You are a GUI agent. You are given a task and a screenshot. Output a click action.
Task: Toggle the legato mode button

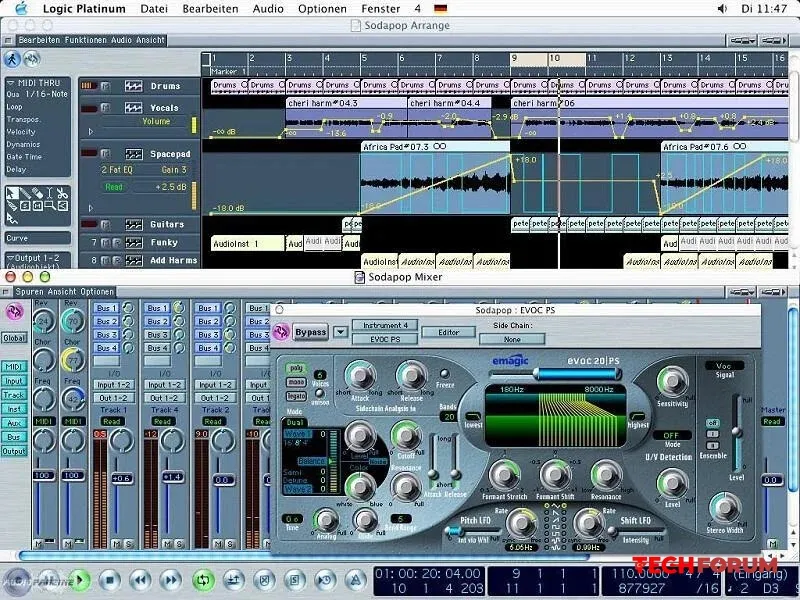pos(294,395)
